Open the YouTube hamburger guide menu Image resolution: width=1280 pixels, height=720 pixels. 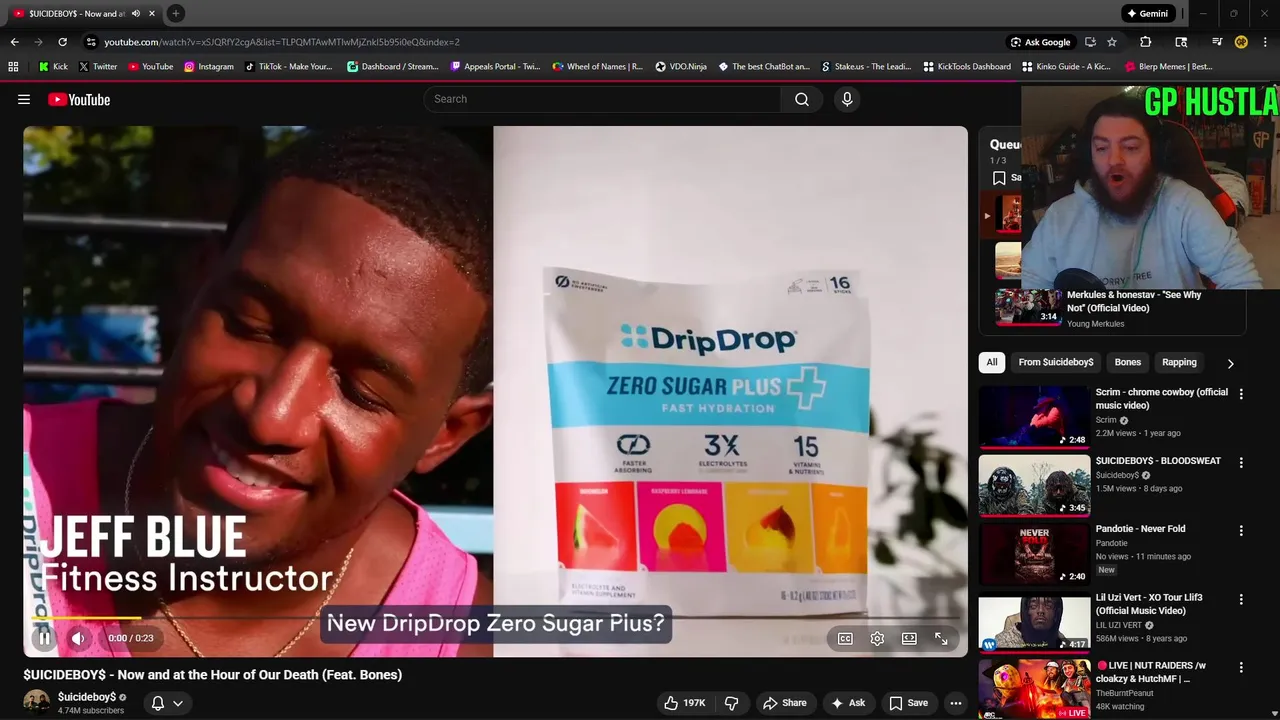coord(24,99)
